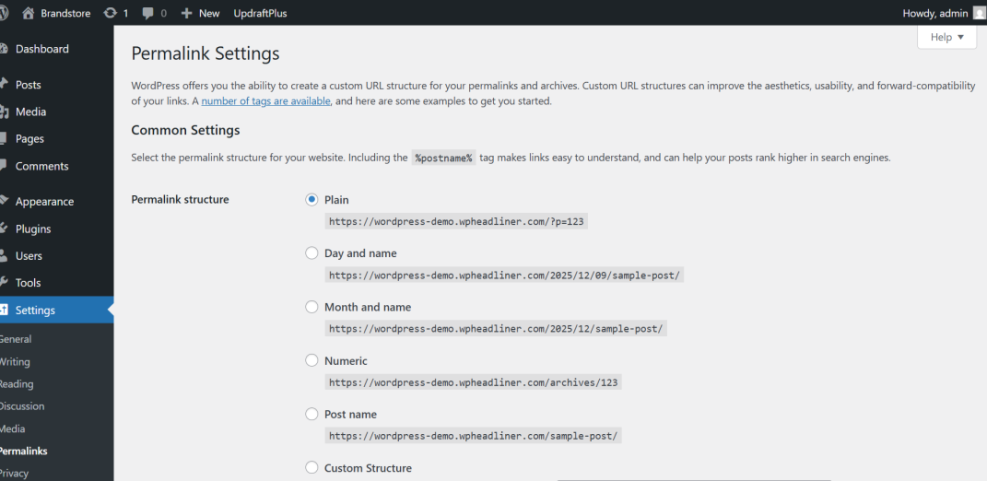The width and height of the screenshot is (987, 481).
Task: Click the Permalink structure row label
Action: (x=180, y=200)
